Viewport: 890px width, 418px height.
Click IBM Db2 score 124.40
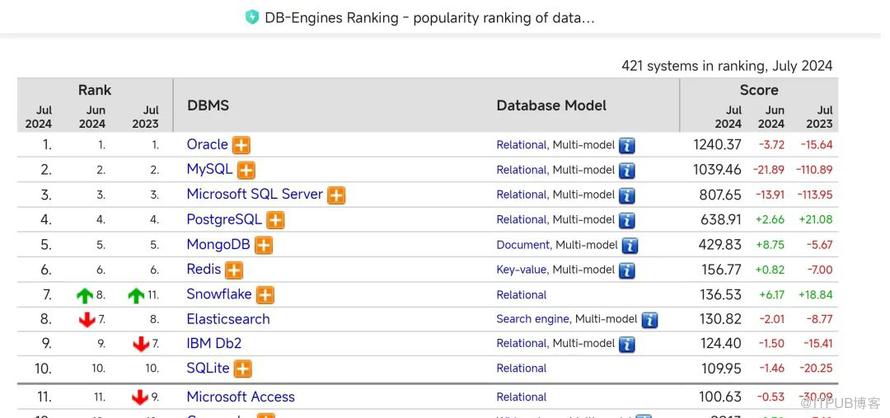(721, 344)
